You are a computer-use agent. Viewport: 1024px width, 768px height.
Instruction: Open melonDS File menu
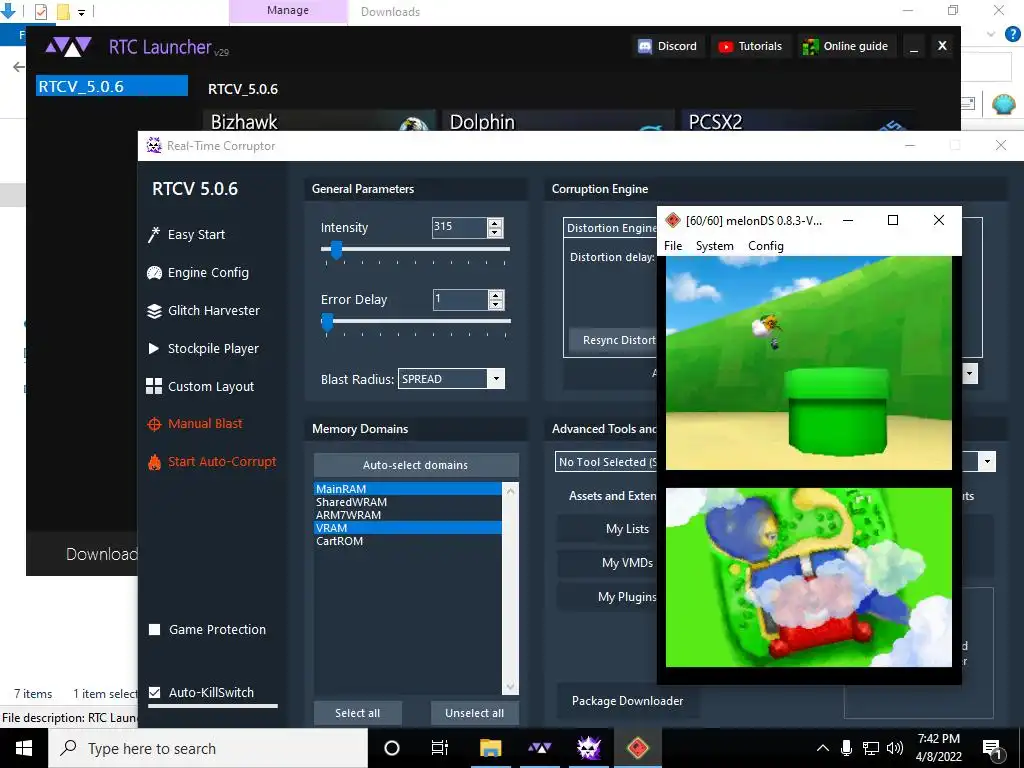pyautogui.click(x=673, y=246)
